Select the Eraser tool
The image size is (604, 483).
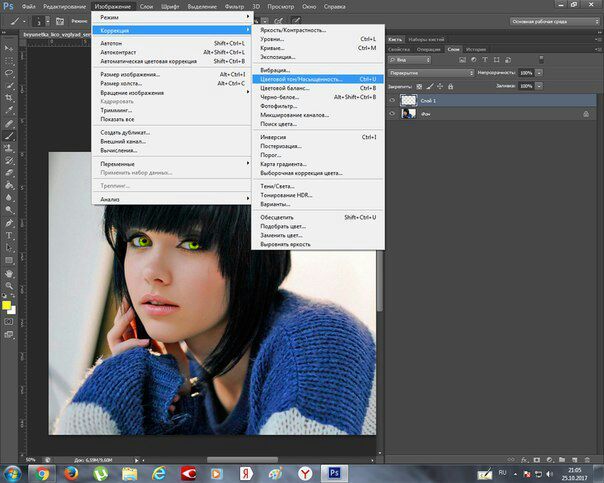point(9,173)
